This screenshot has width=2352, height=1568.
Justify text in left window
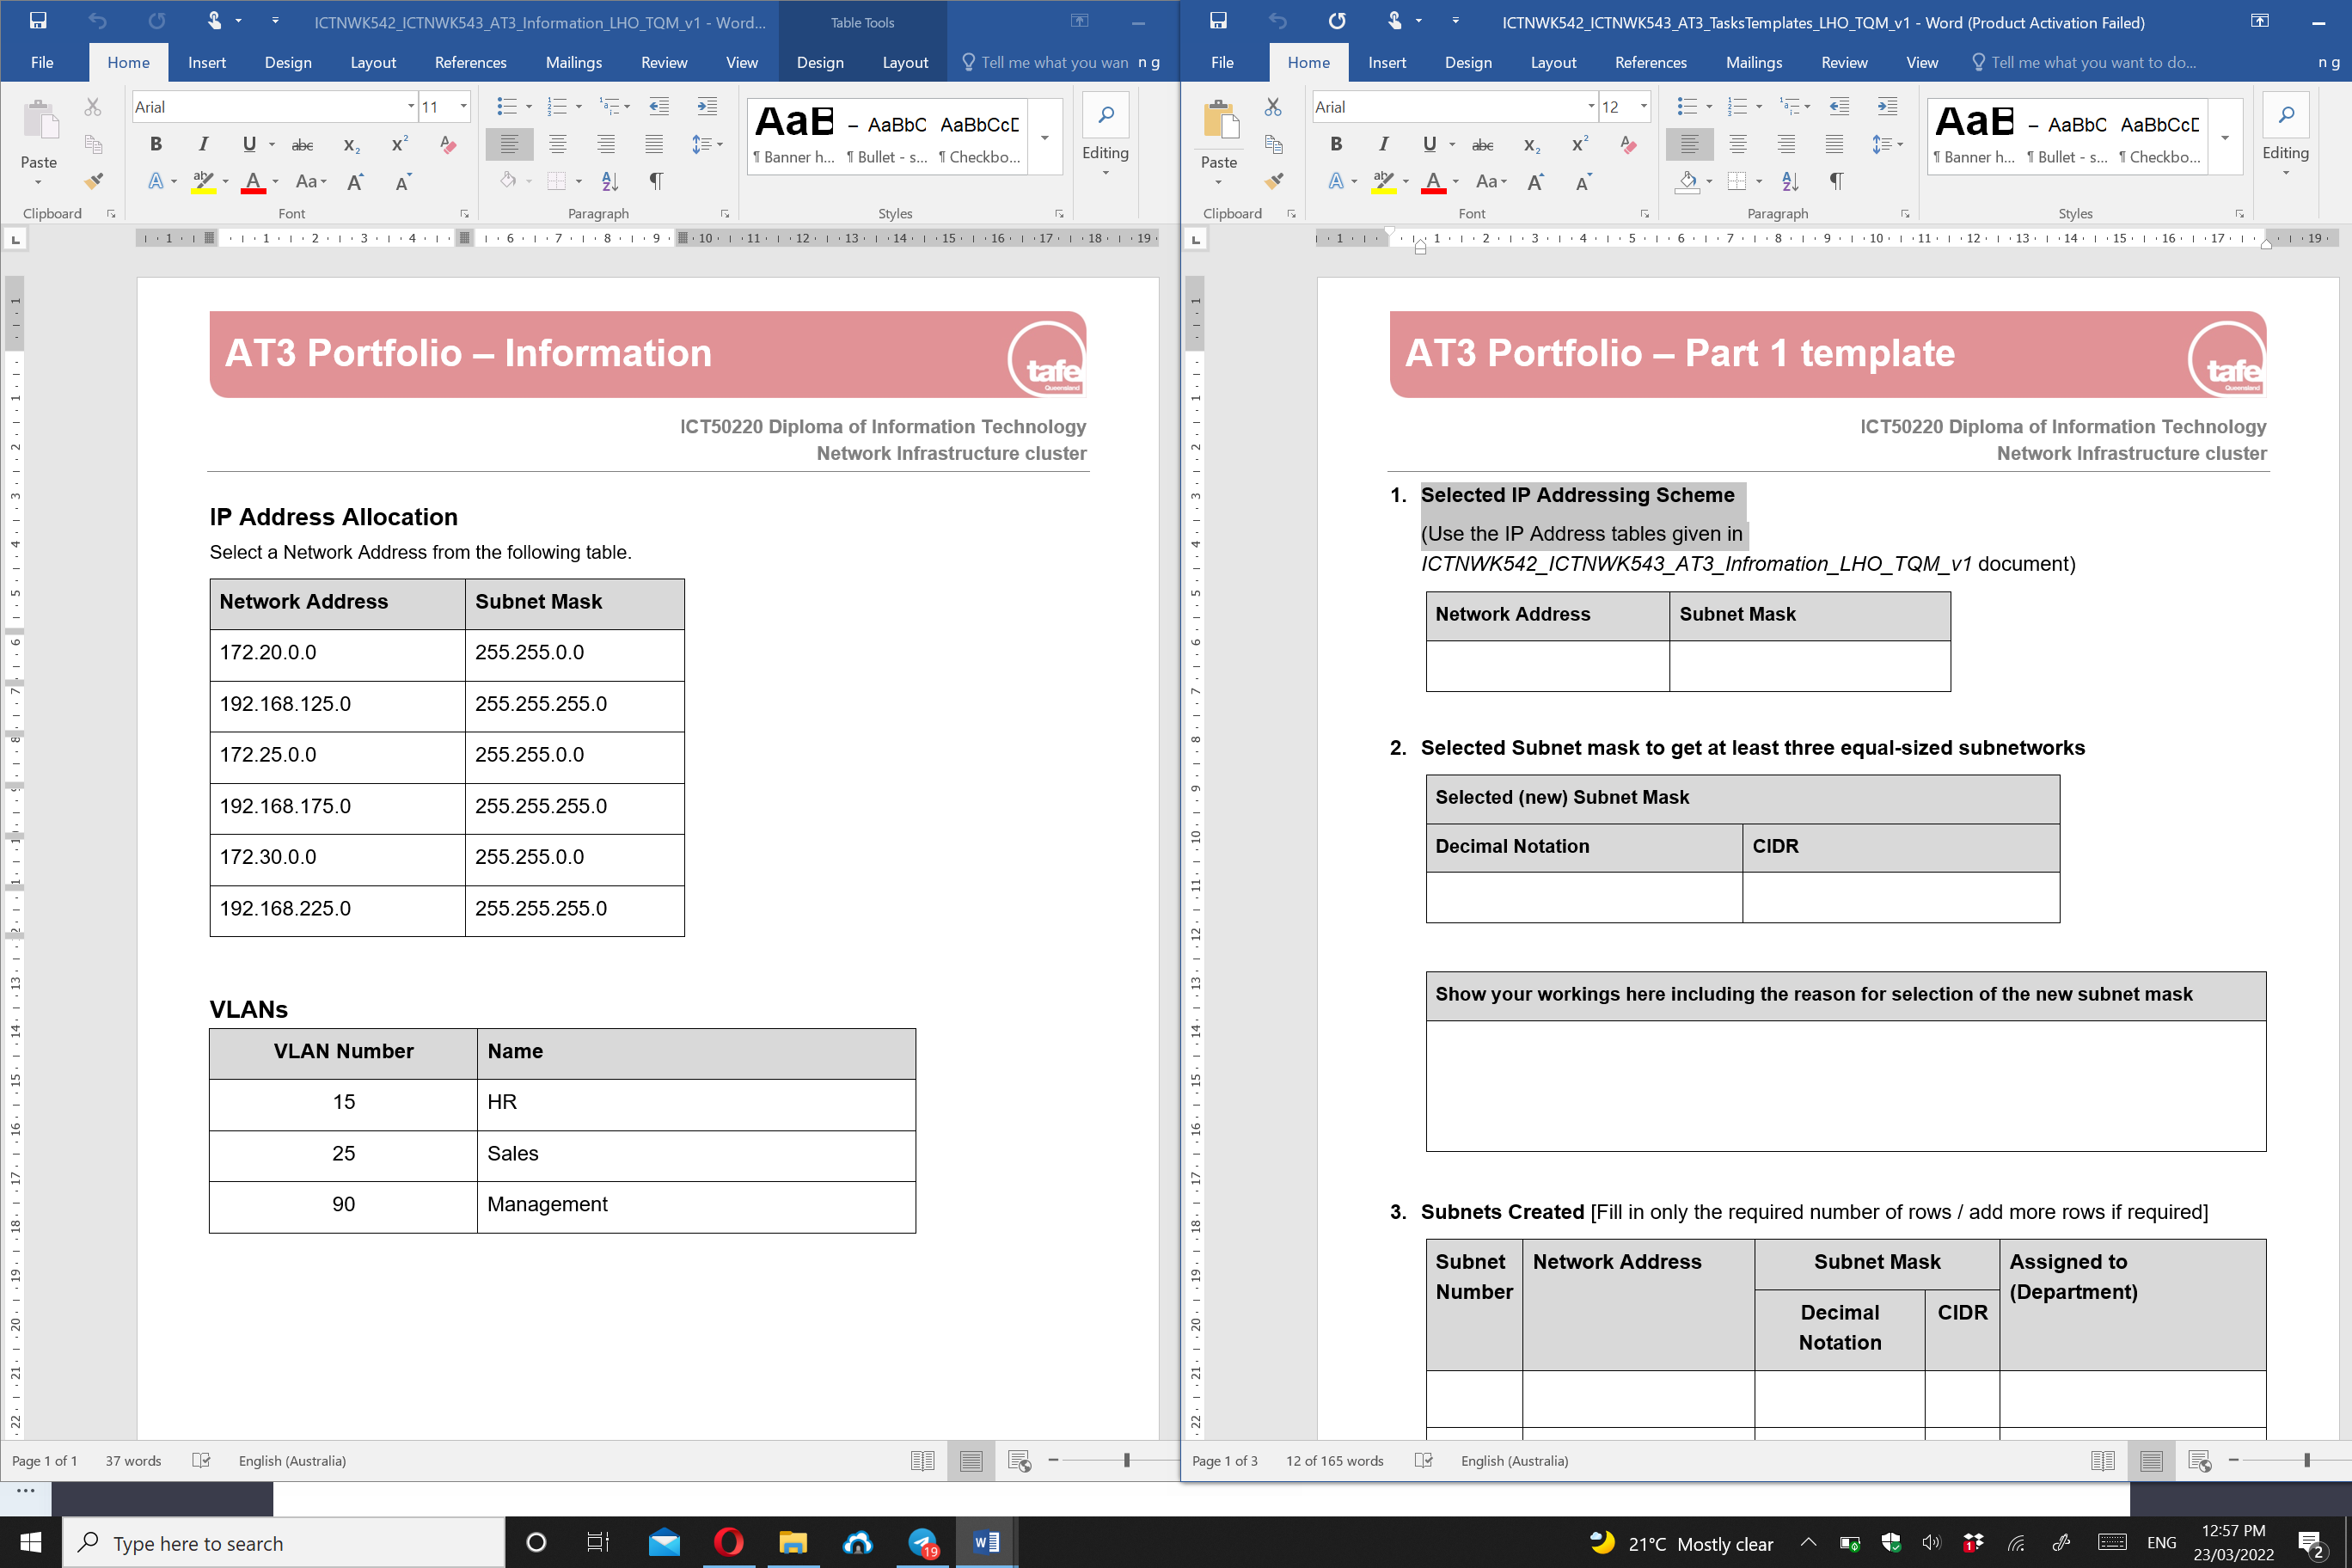click(653, 144)
